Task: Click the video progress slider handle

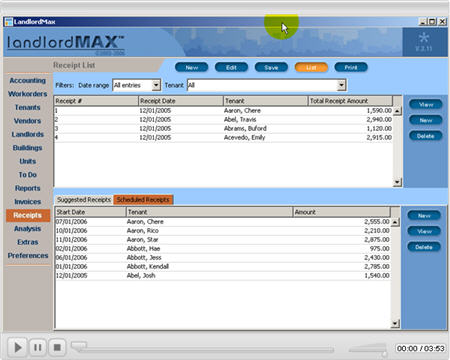Action: pyautogui.click(x=79, y=346)
